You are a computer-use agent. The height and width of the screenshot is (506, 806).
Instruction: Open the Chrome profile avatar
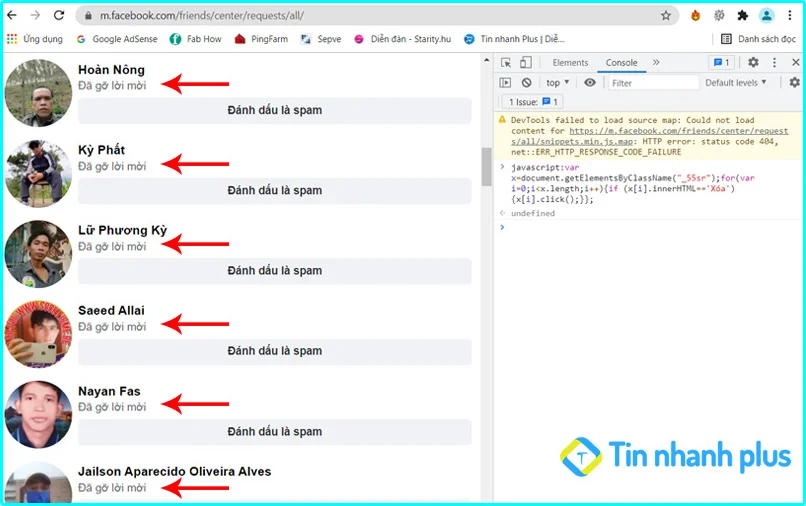tap(766, 15)
